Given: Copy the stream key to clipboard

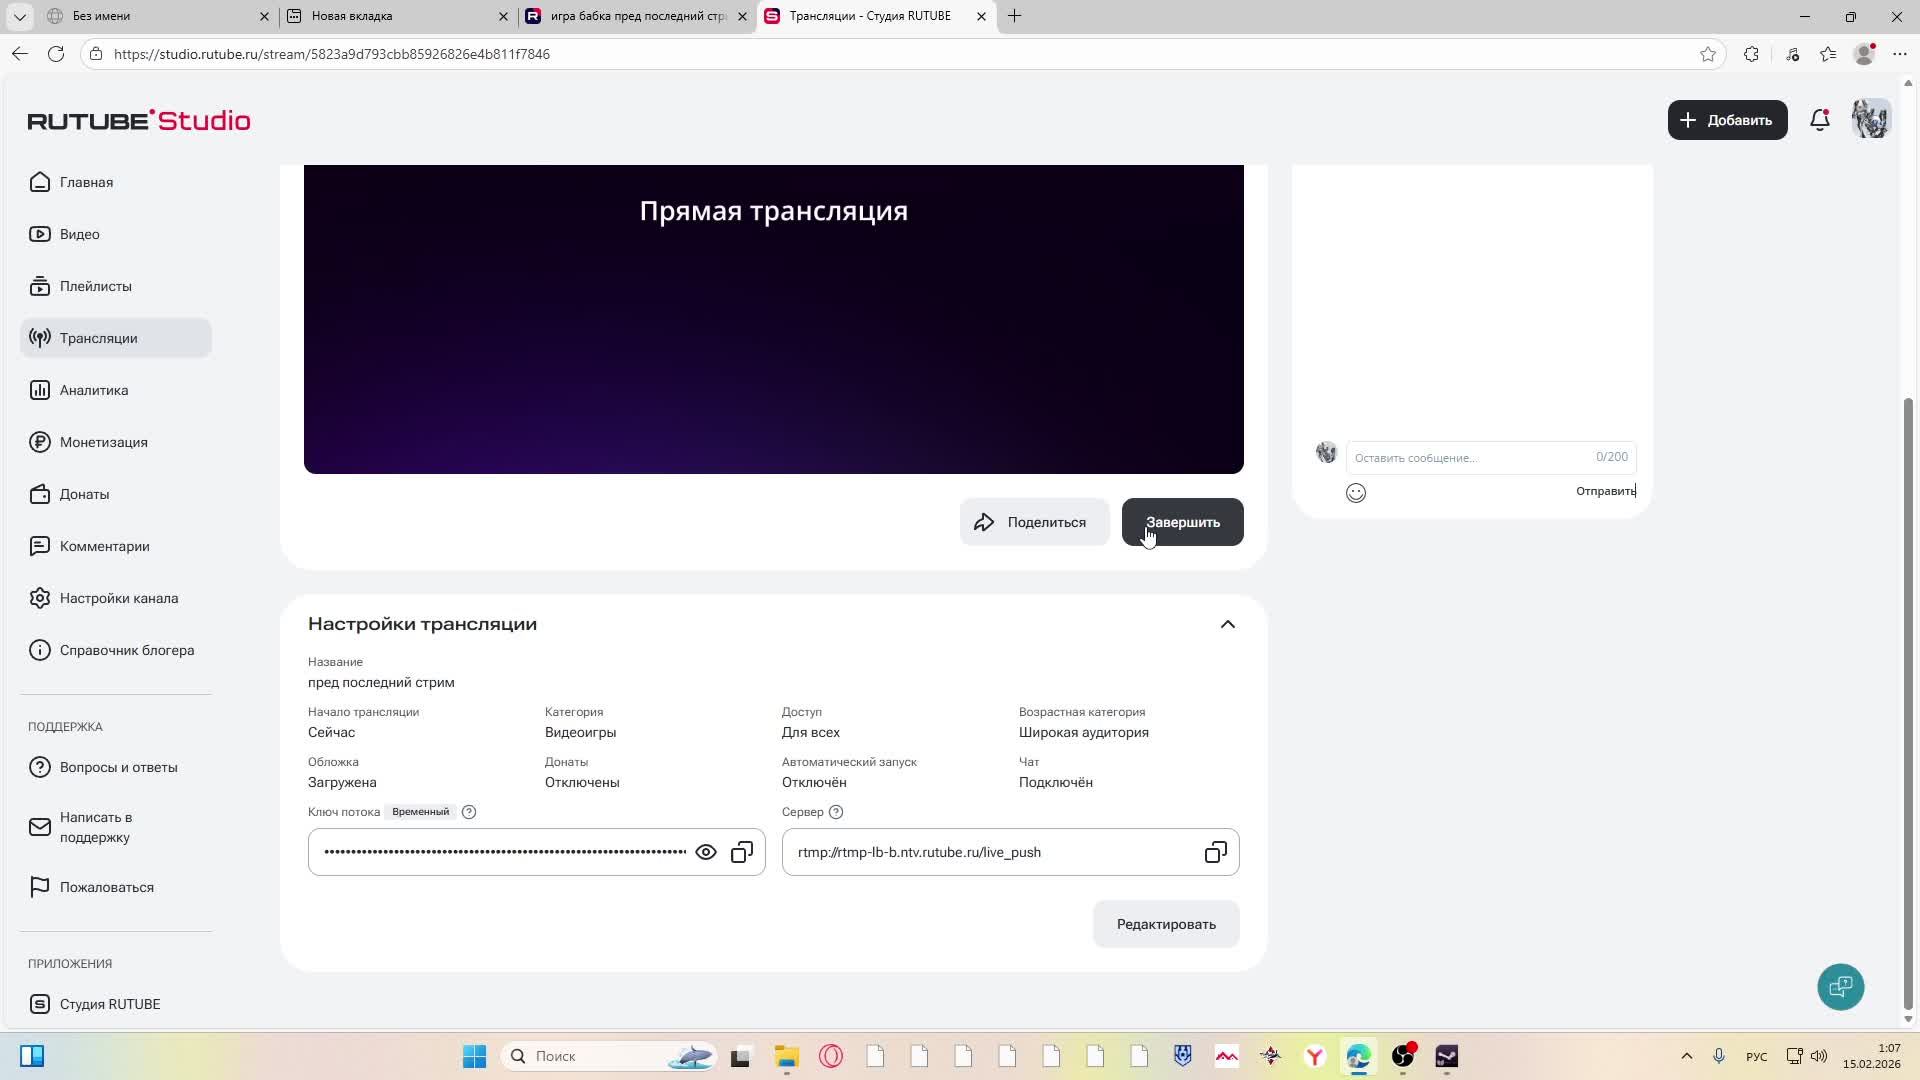Looking at the screenshot, I should 742,852.
